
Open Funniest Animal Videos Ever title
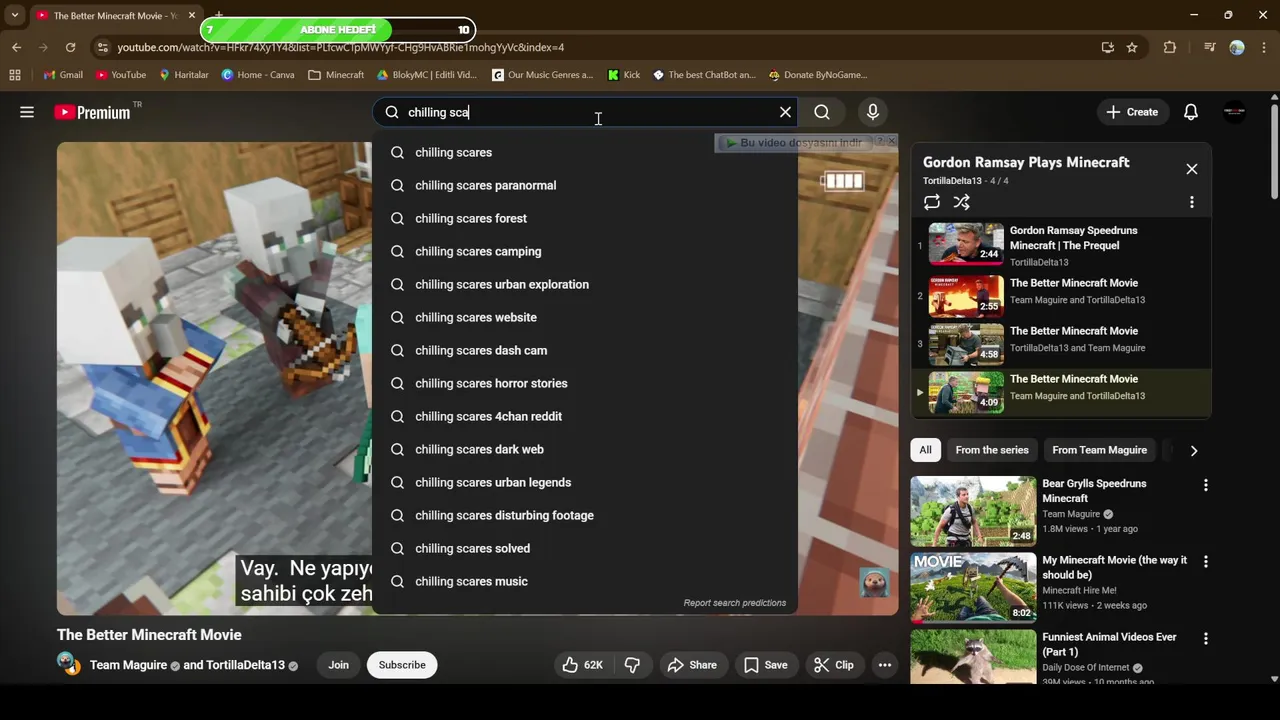point(1109,644)
